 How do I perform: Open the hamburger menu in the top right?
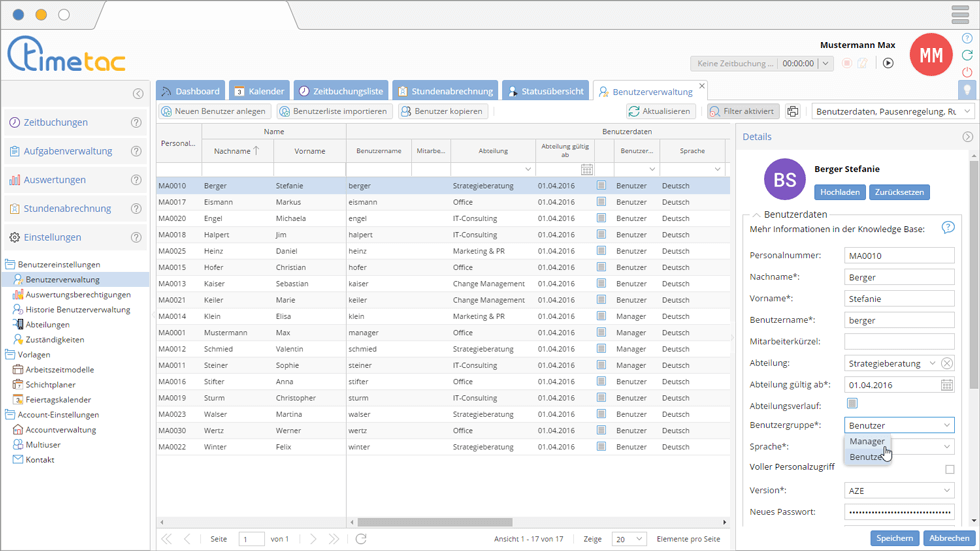(x=960, y=15)
